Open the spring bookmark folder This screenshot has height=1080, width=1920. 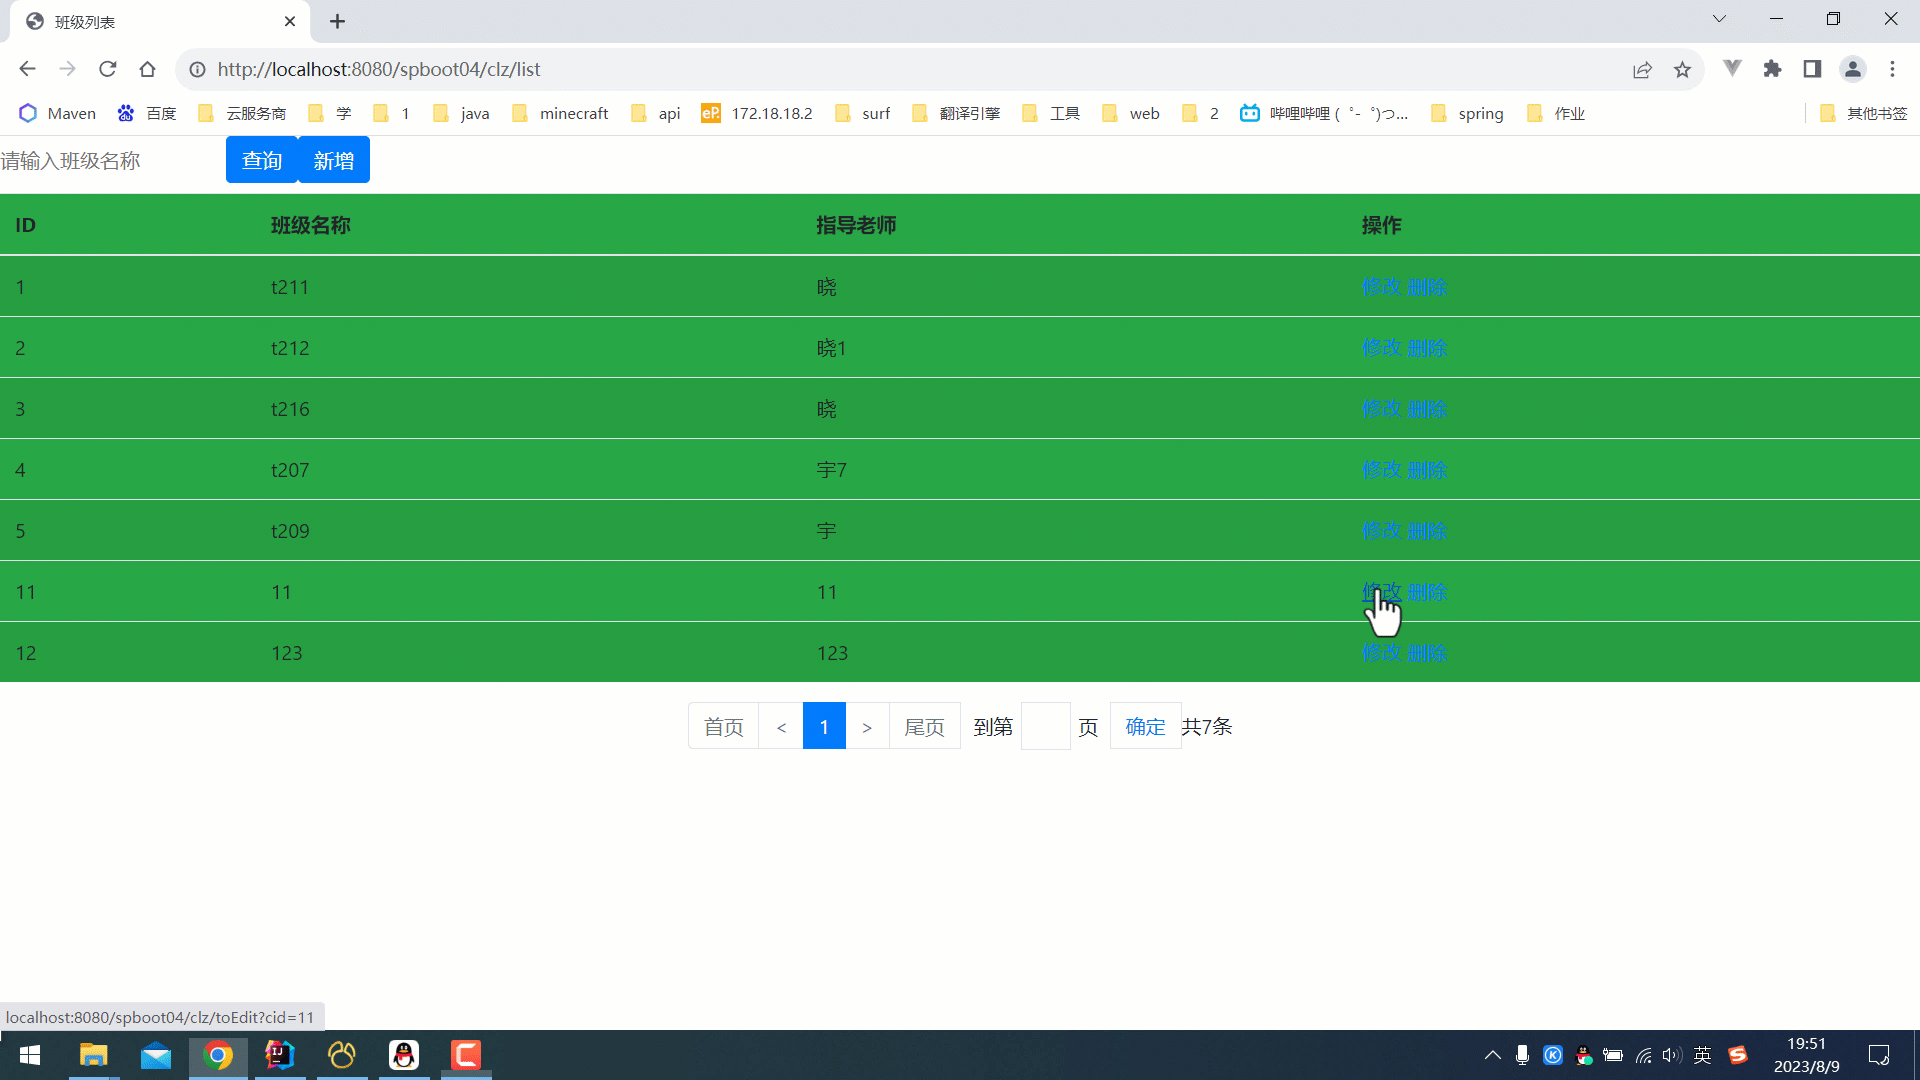click(1467, 113)
